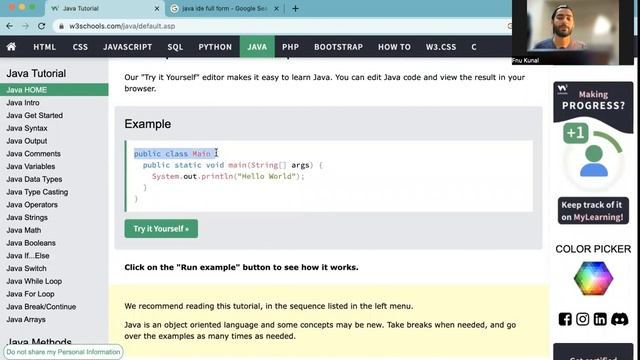Viewport: 640px width, 360px height.
Task: Click the W3Schools home icon
Action: click(x=11, y=47)
